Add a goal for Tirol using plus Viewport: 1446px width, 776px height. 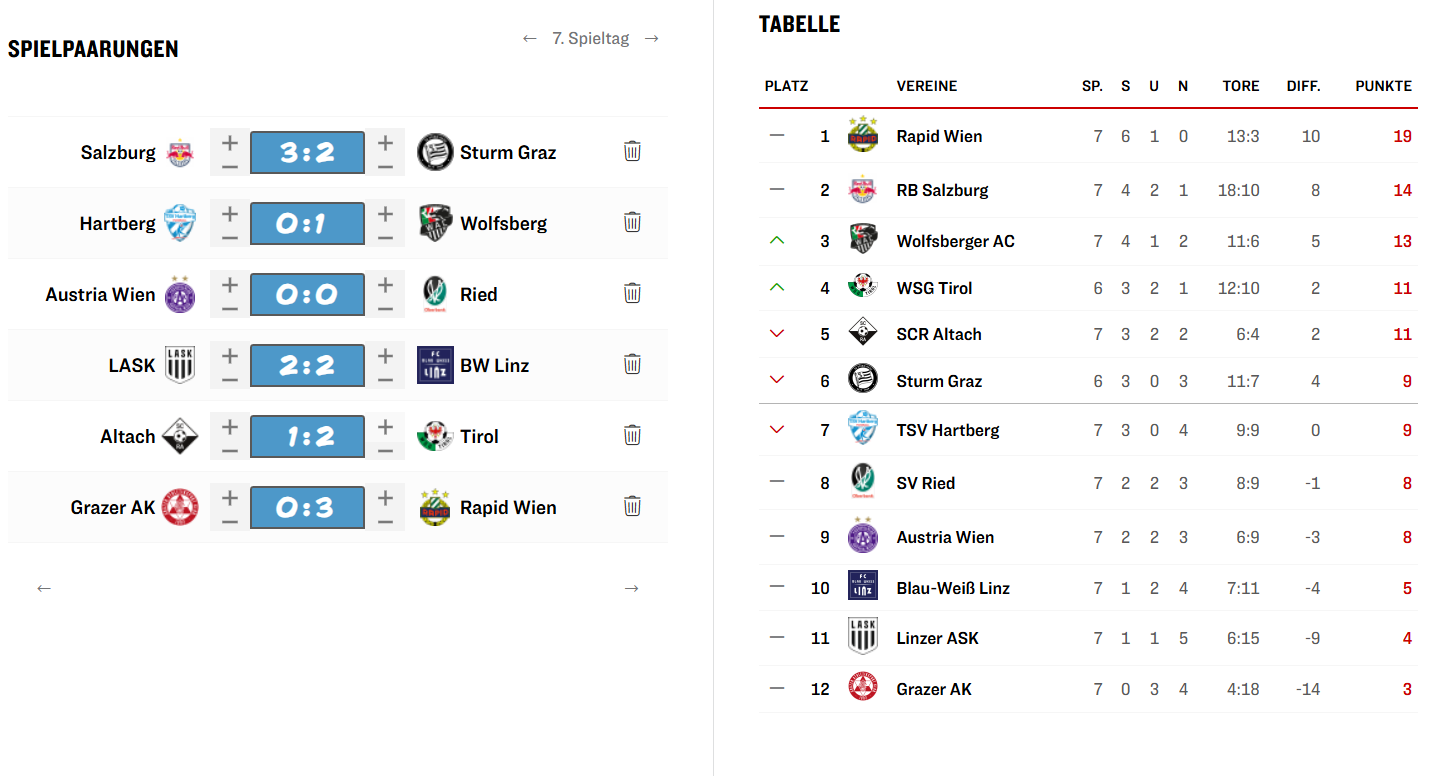pos(385,426)
